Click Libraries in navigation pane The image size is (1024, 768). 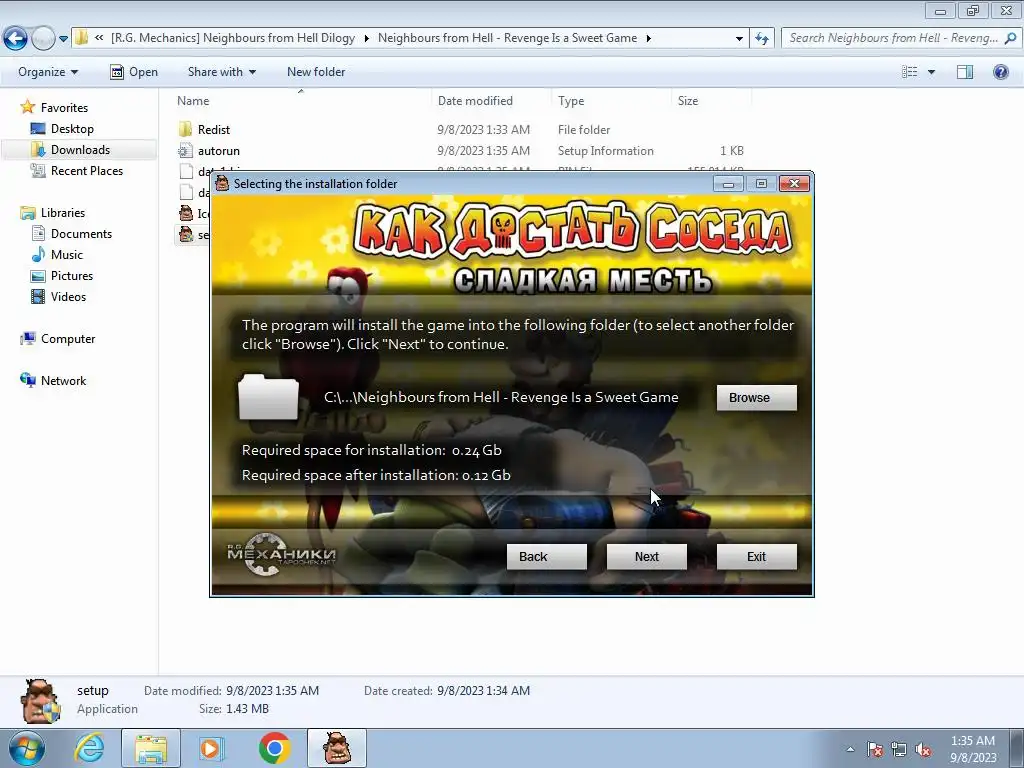point(63,213)
